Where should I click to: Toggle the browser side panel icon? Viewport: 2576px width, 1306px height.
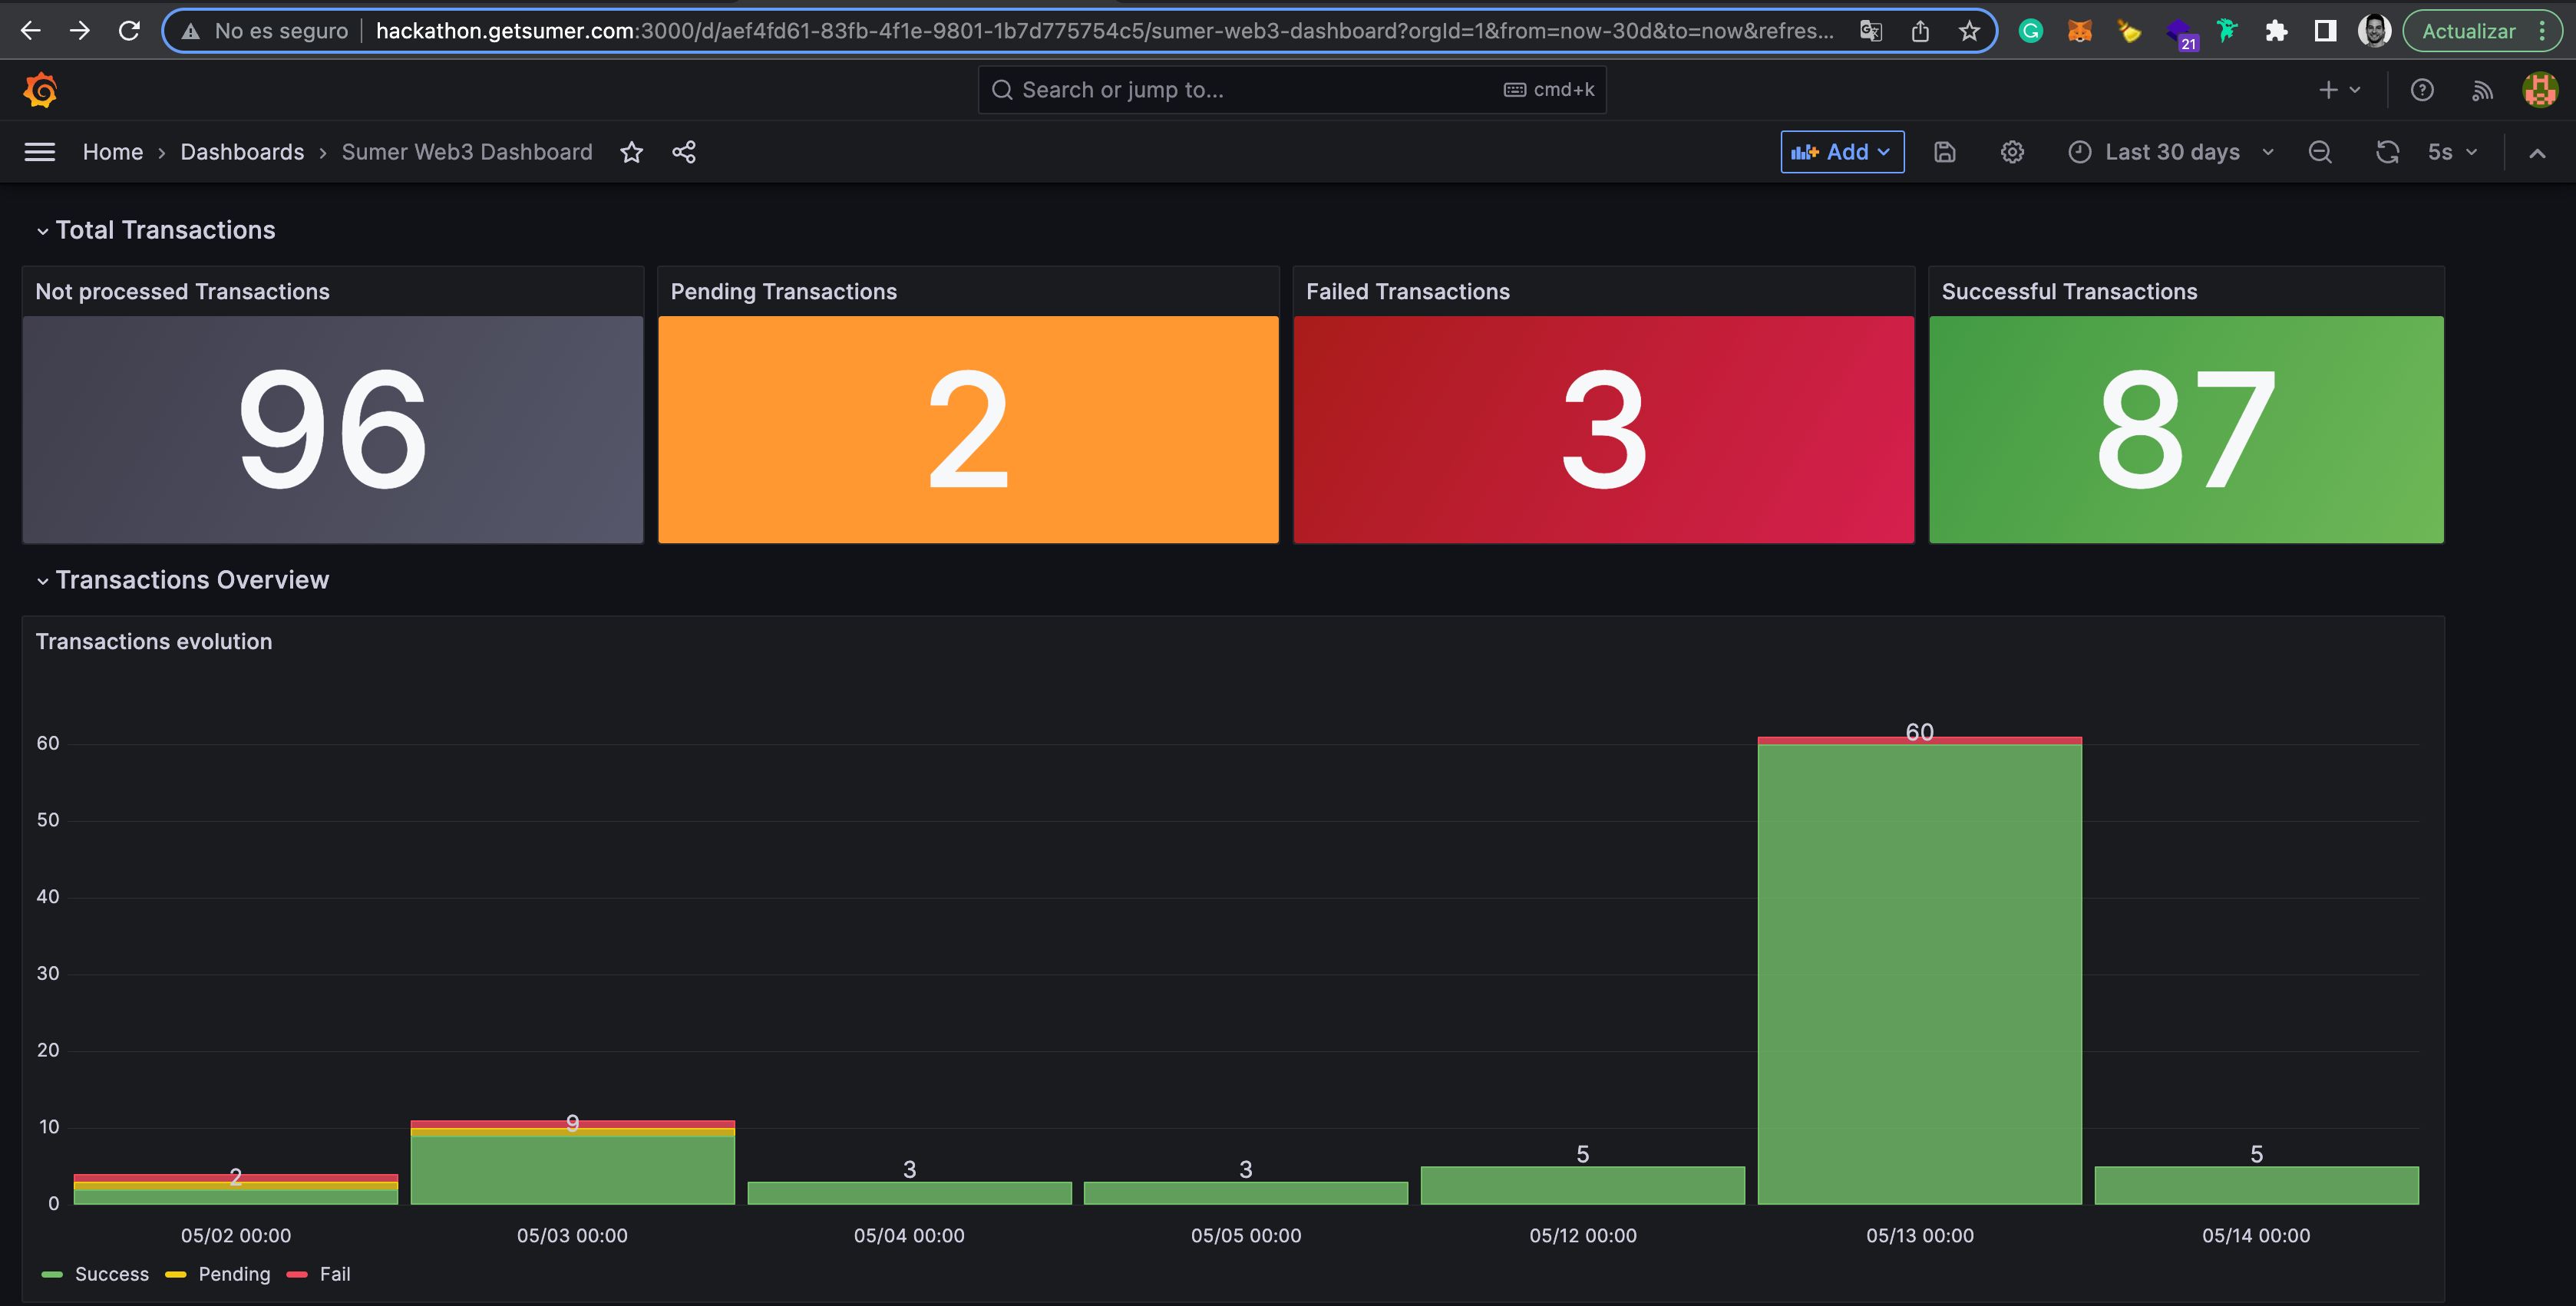[2325, 31]
